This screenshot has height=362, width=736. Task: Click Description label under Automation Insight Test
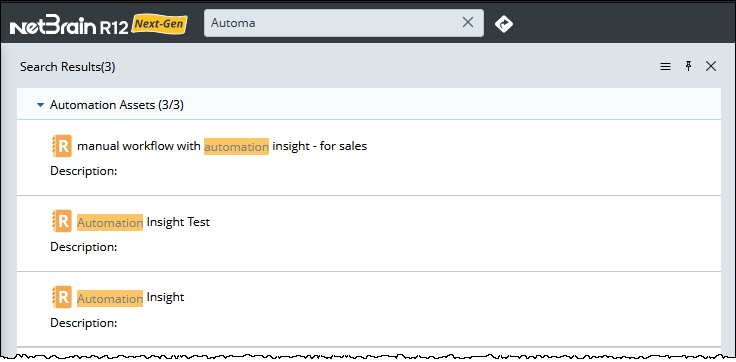(x=84, y=247)
